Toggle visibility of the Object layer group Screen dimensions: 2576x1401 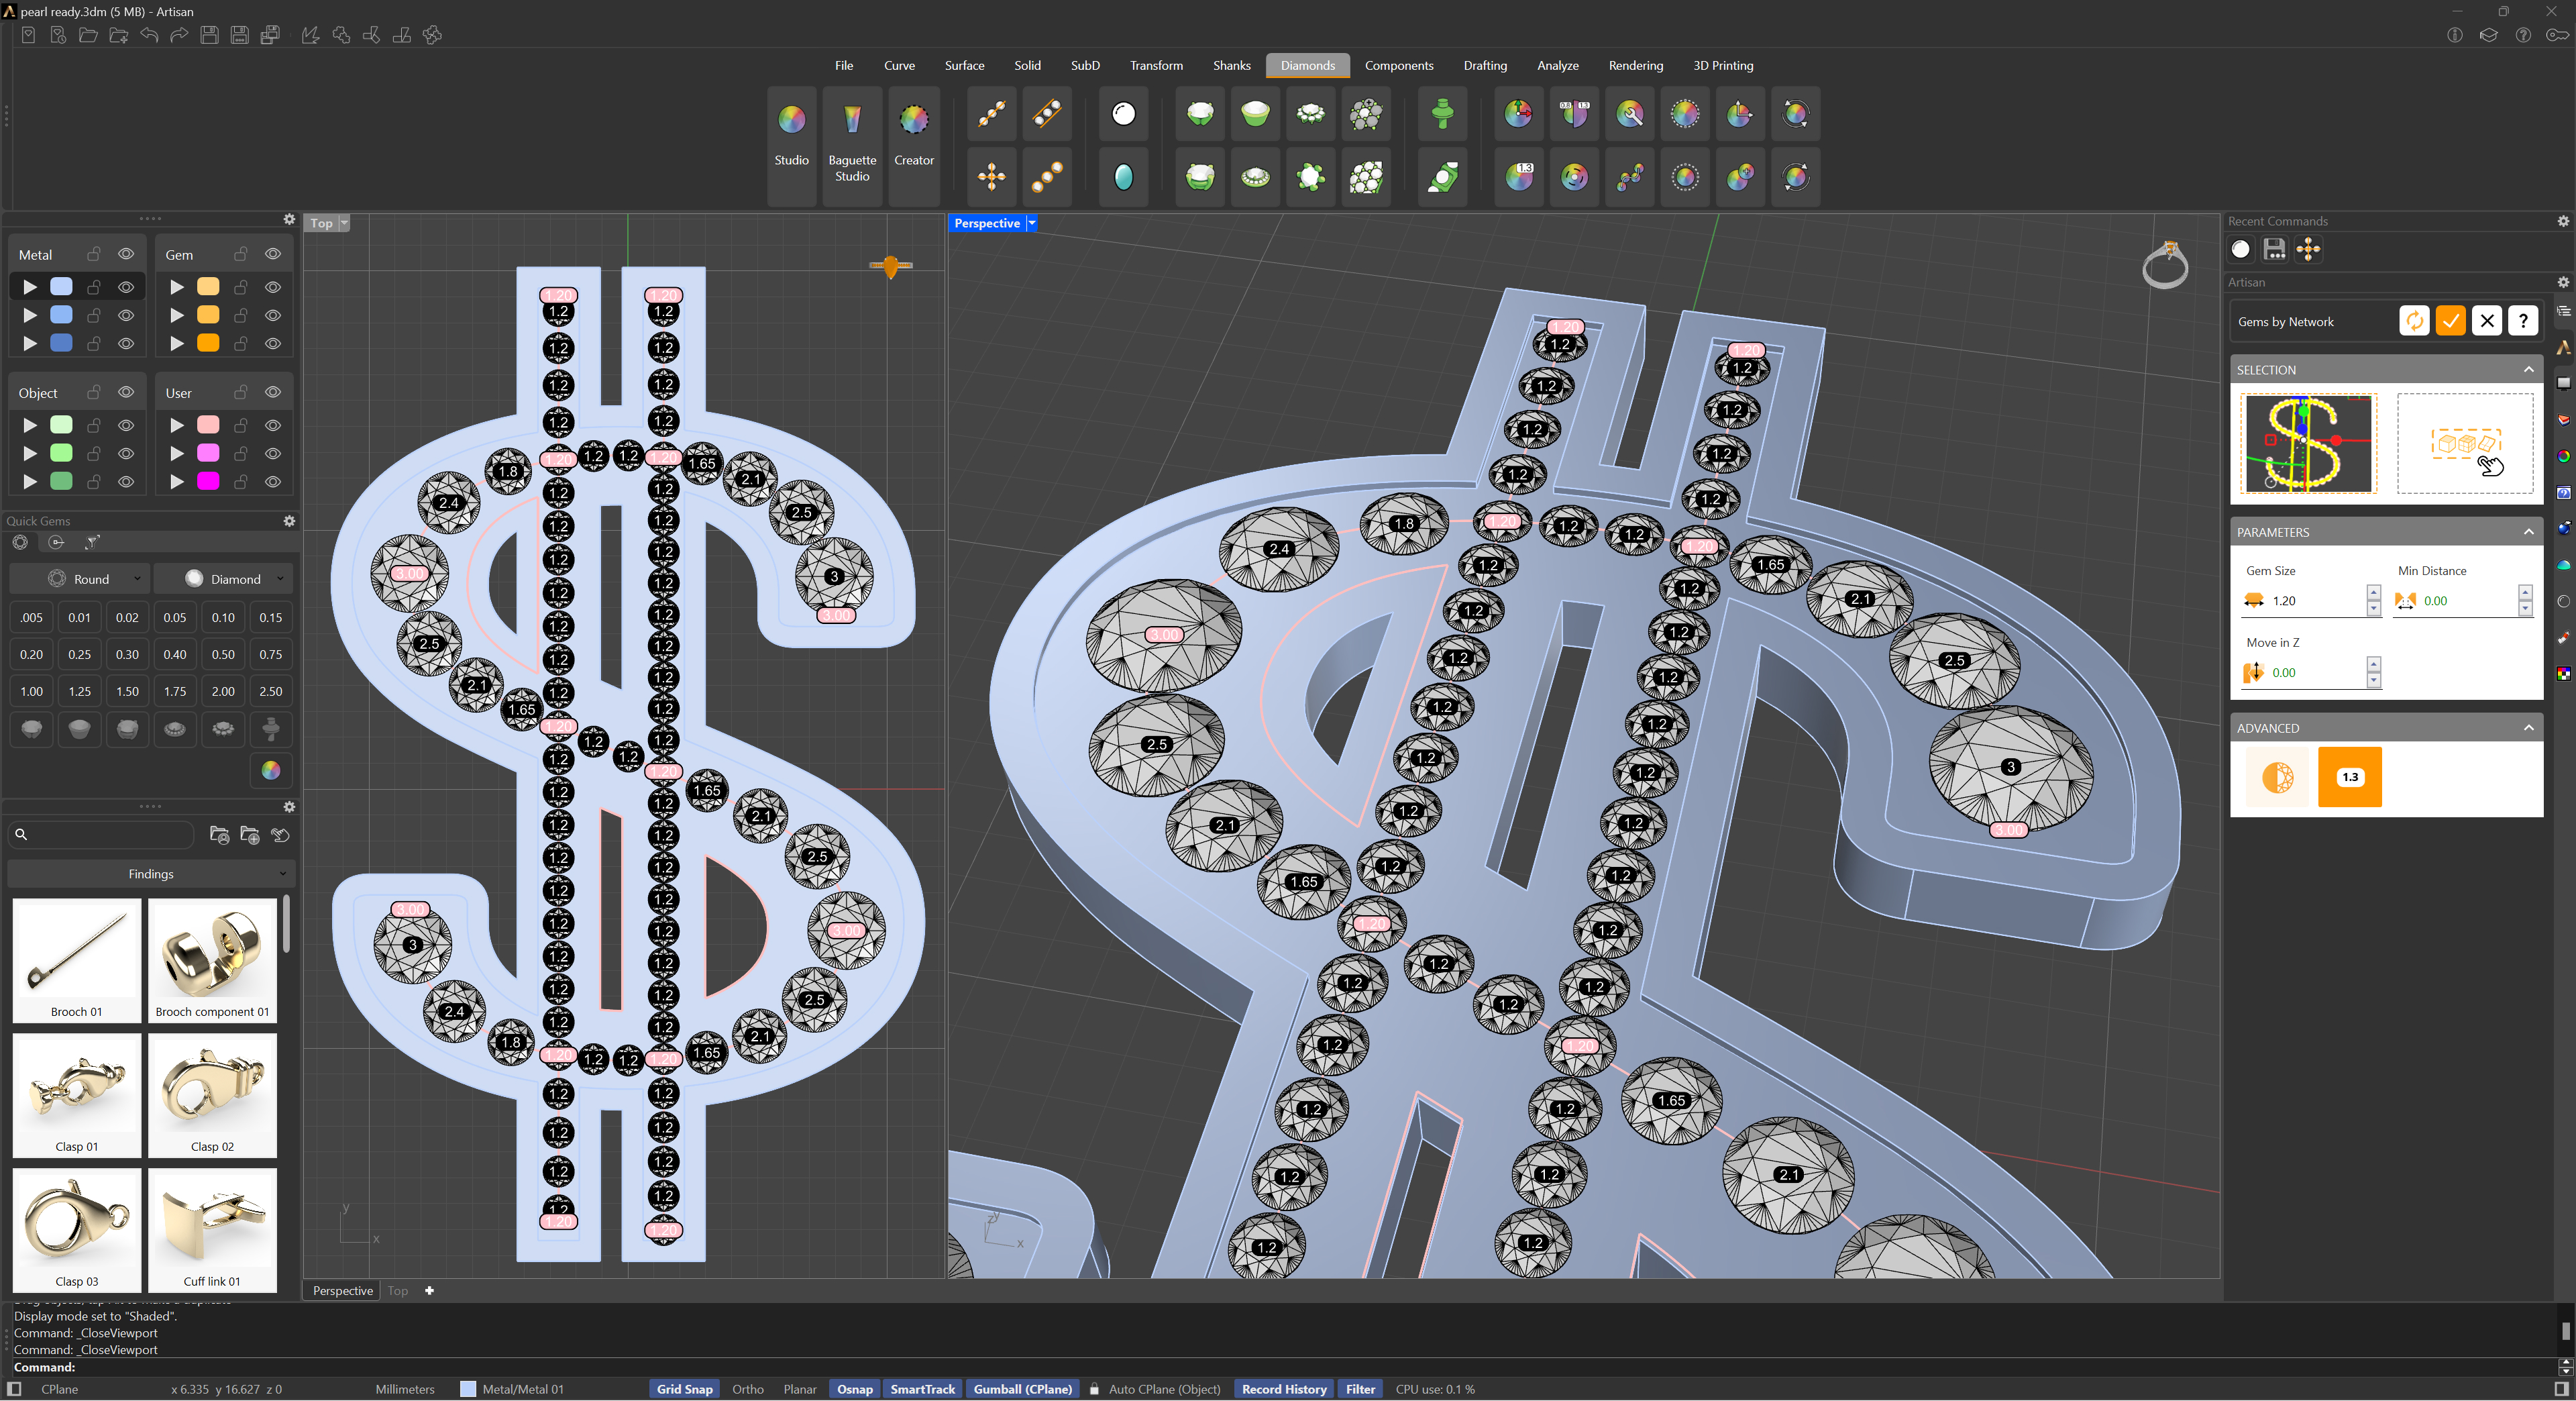126,392
